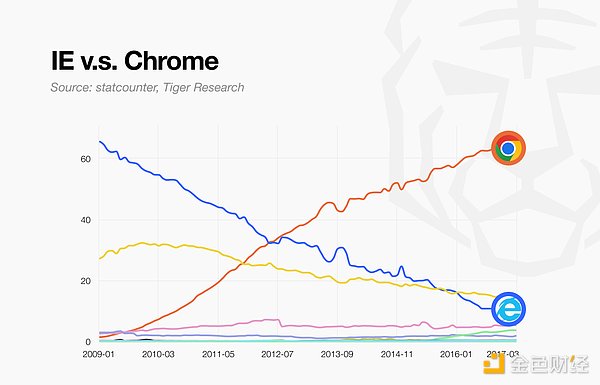Click the "IE v.s. Chrome" chart title
The width and height of the screenshot is (600, 385).
(x=135, y=61)
